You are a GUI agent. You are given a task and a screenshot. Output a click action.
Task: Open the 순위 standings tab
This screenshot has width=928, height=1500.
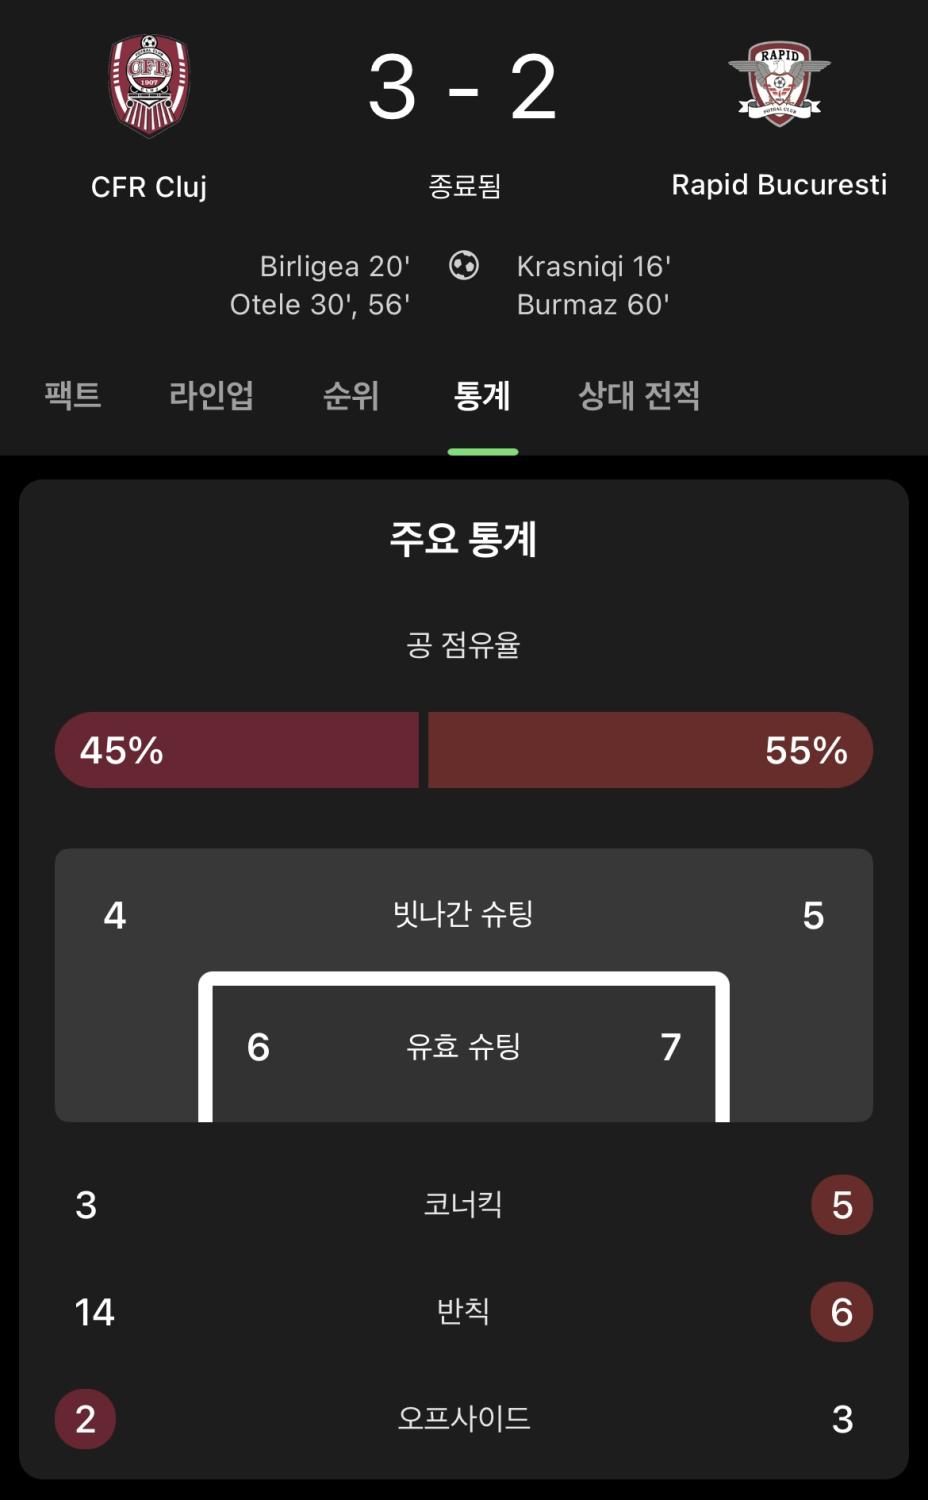coord(351,395)
